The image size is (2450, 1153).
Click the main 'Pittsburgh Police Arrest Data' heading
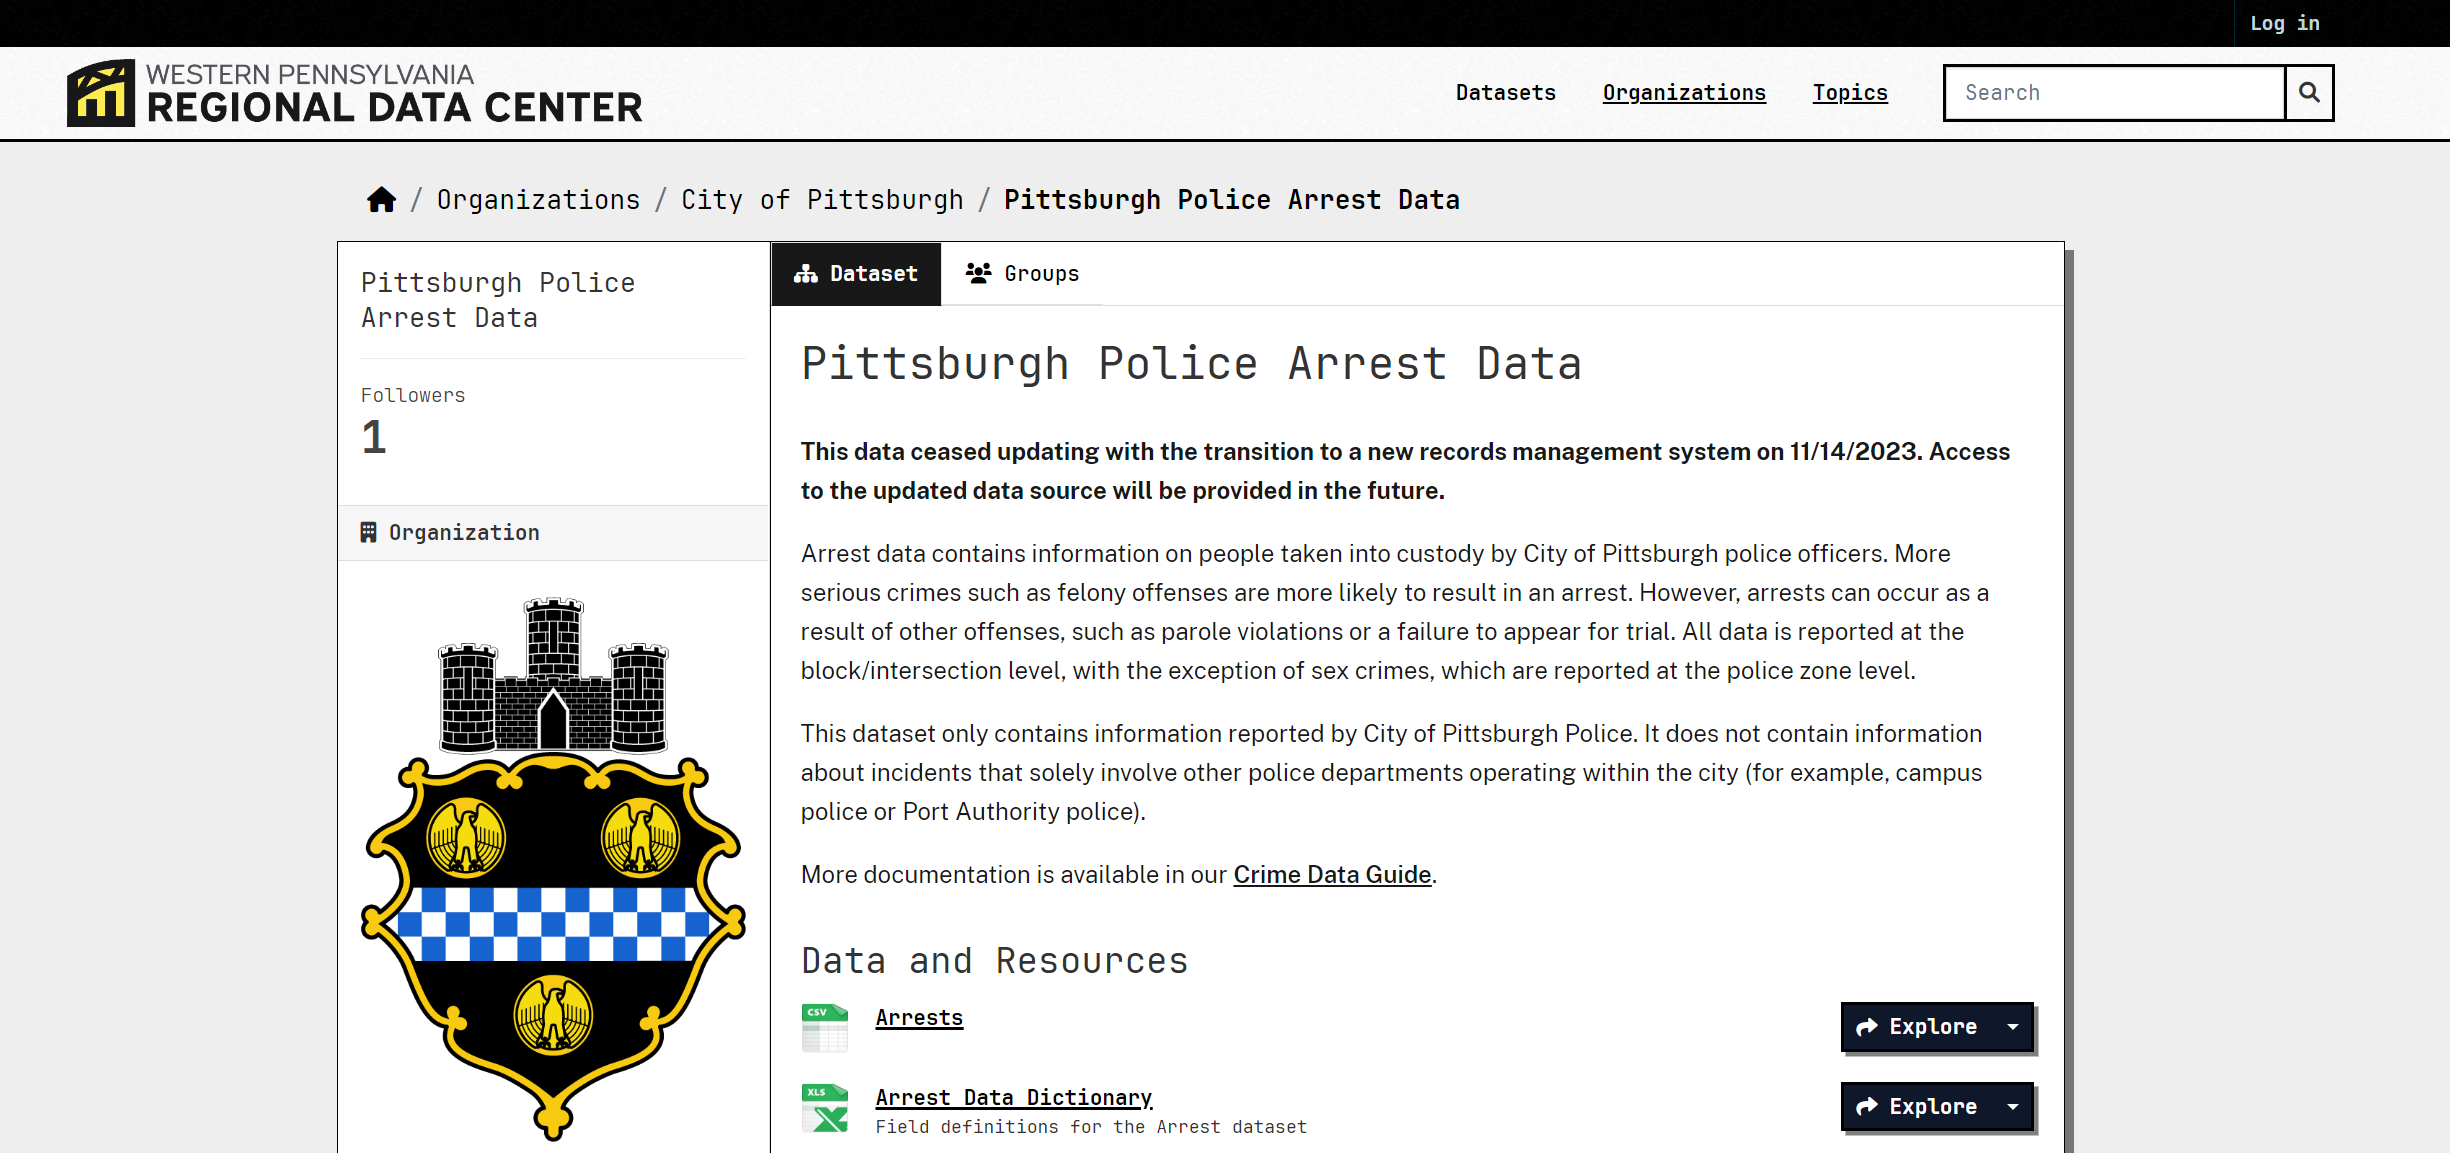tap(1192, 364)
